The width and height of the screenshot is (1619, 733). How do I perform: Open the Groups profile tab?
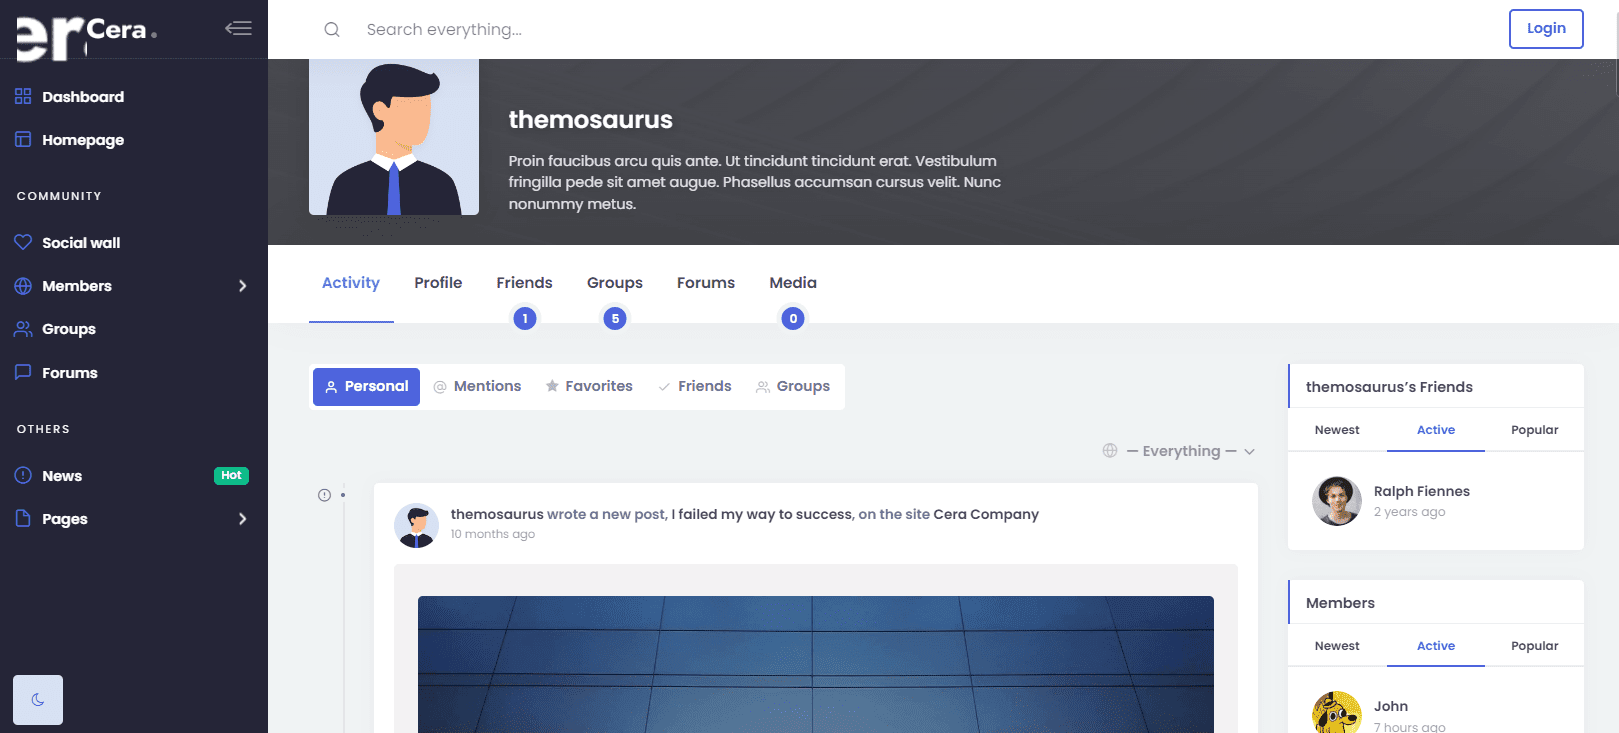coord(615,283)
